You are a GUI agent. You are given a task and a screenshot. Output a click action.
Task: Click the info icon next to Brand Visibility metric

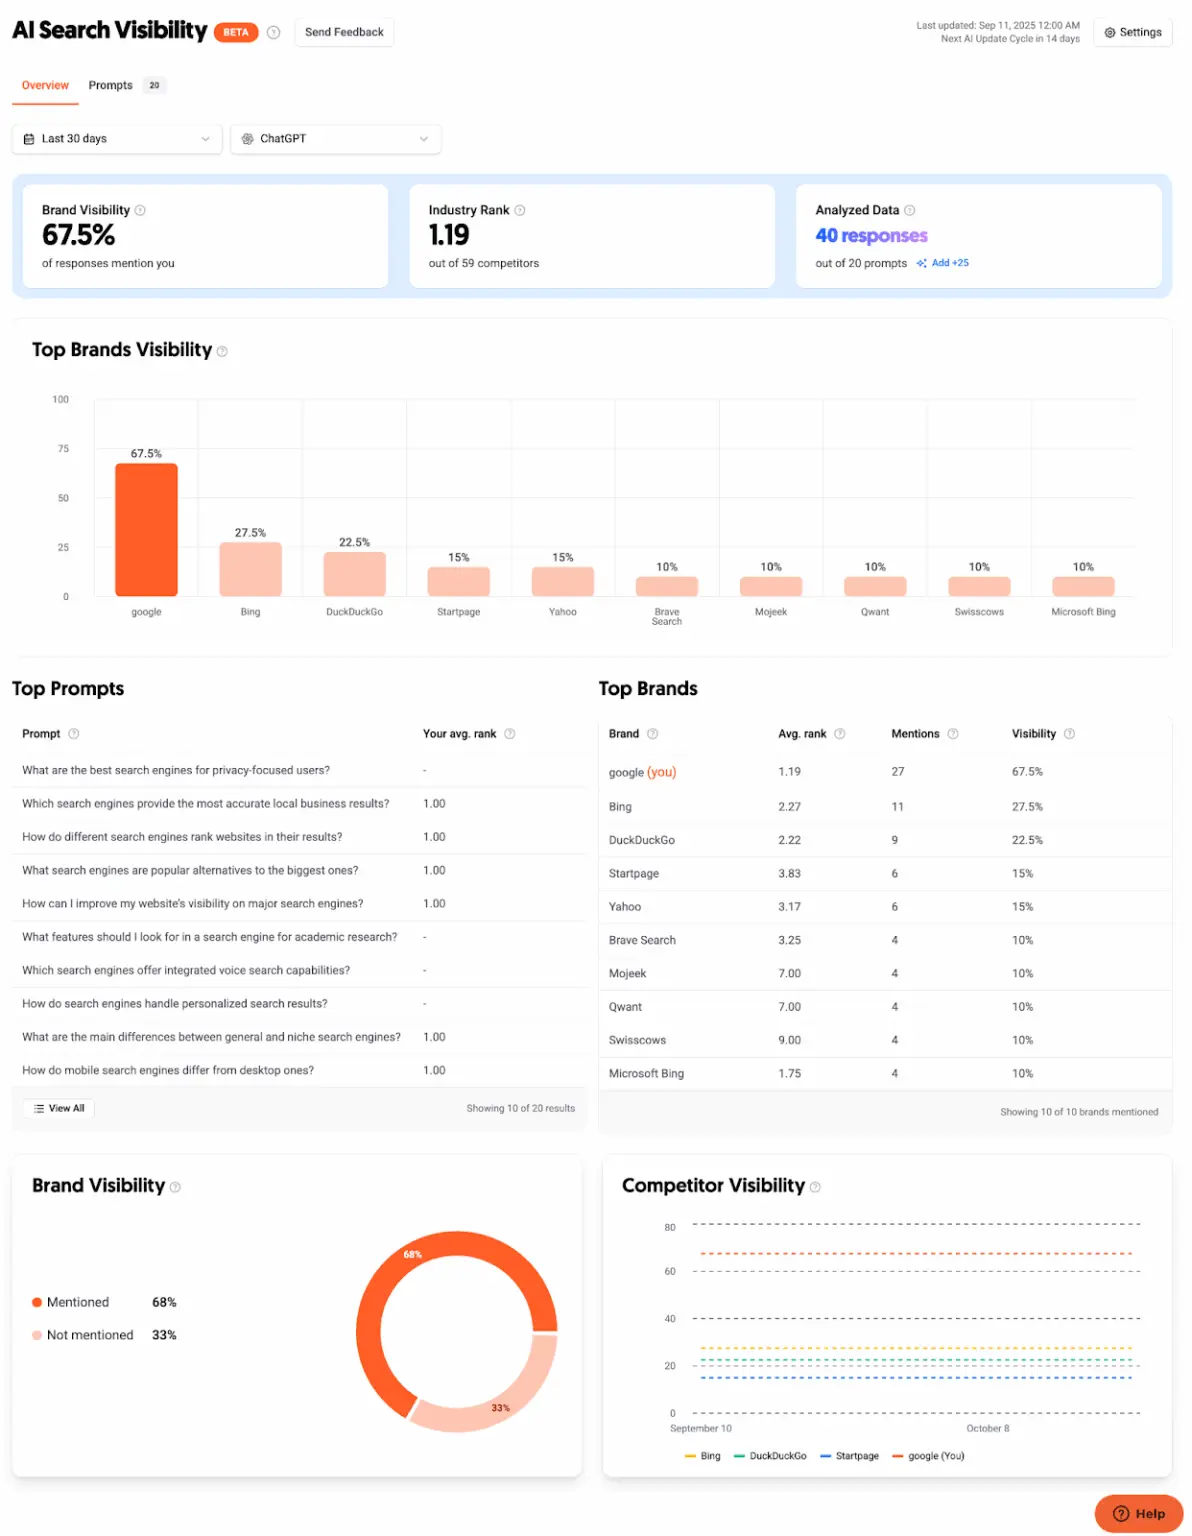coord(140,210)
